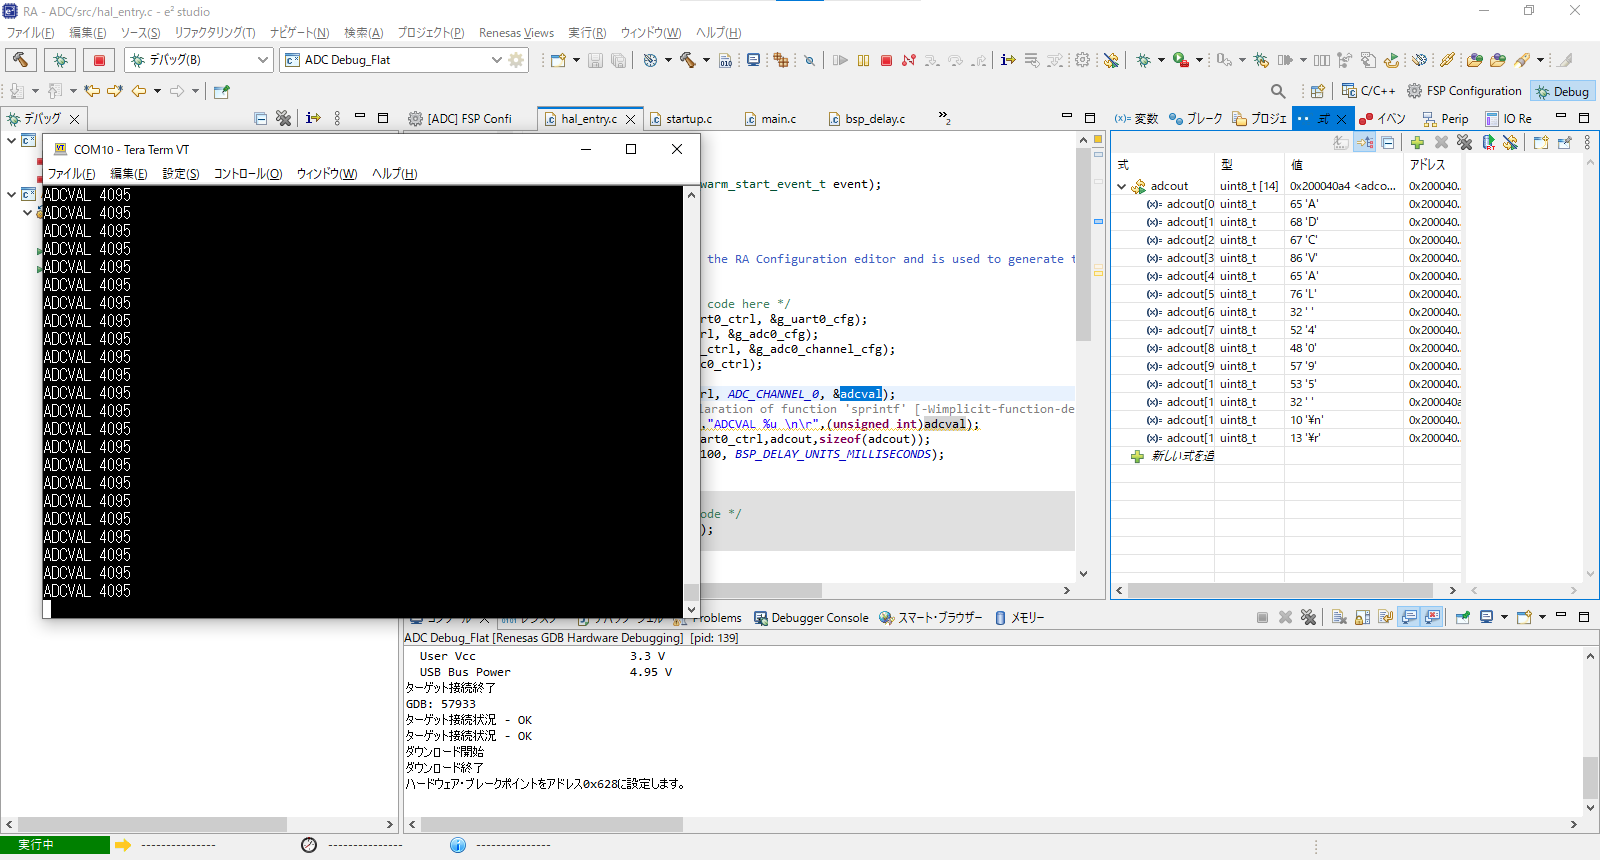Click console horizontal scrollbar thumb
Screen dimensions: 1600x860
pos(552,825)
